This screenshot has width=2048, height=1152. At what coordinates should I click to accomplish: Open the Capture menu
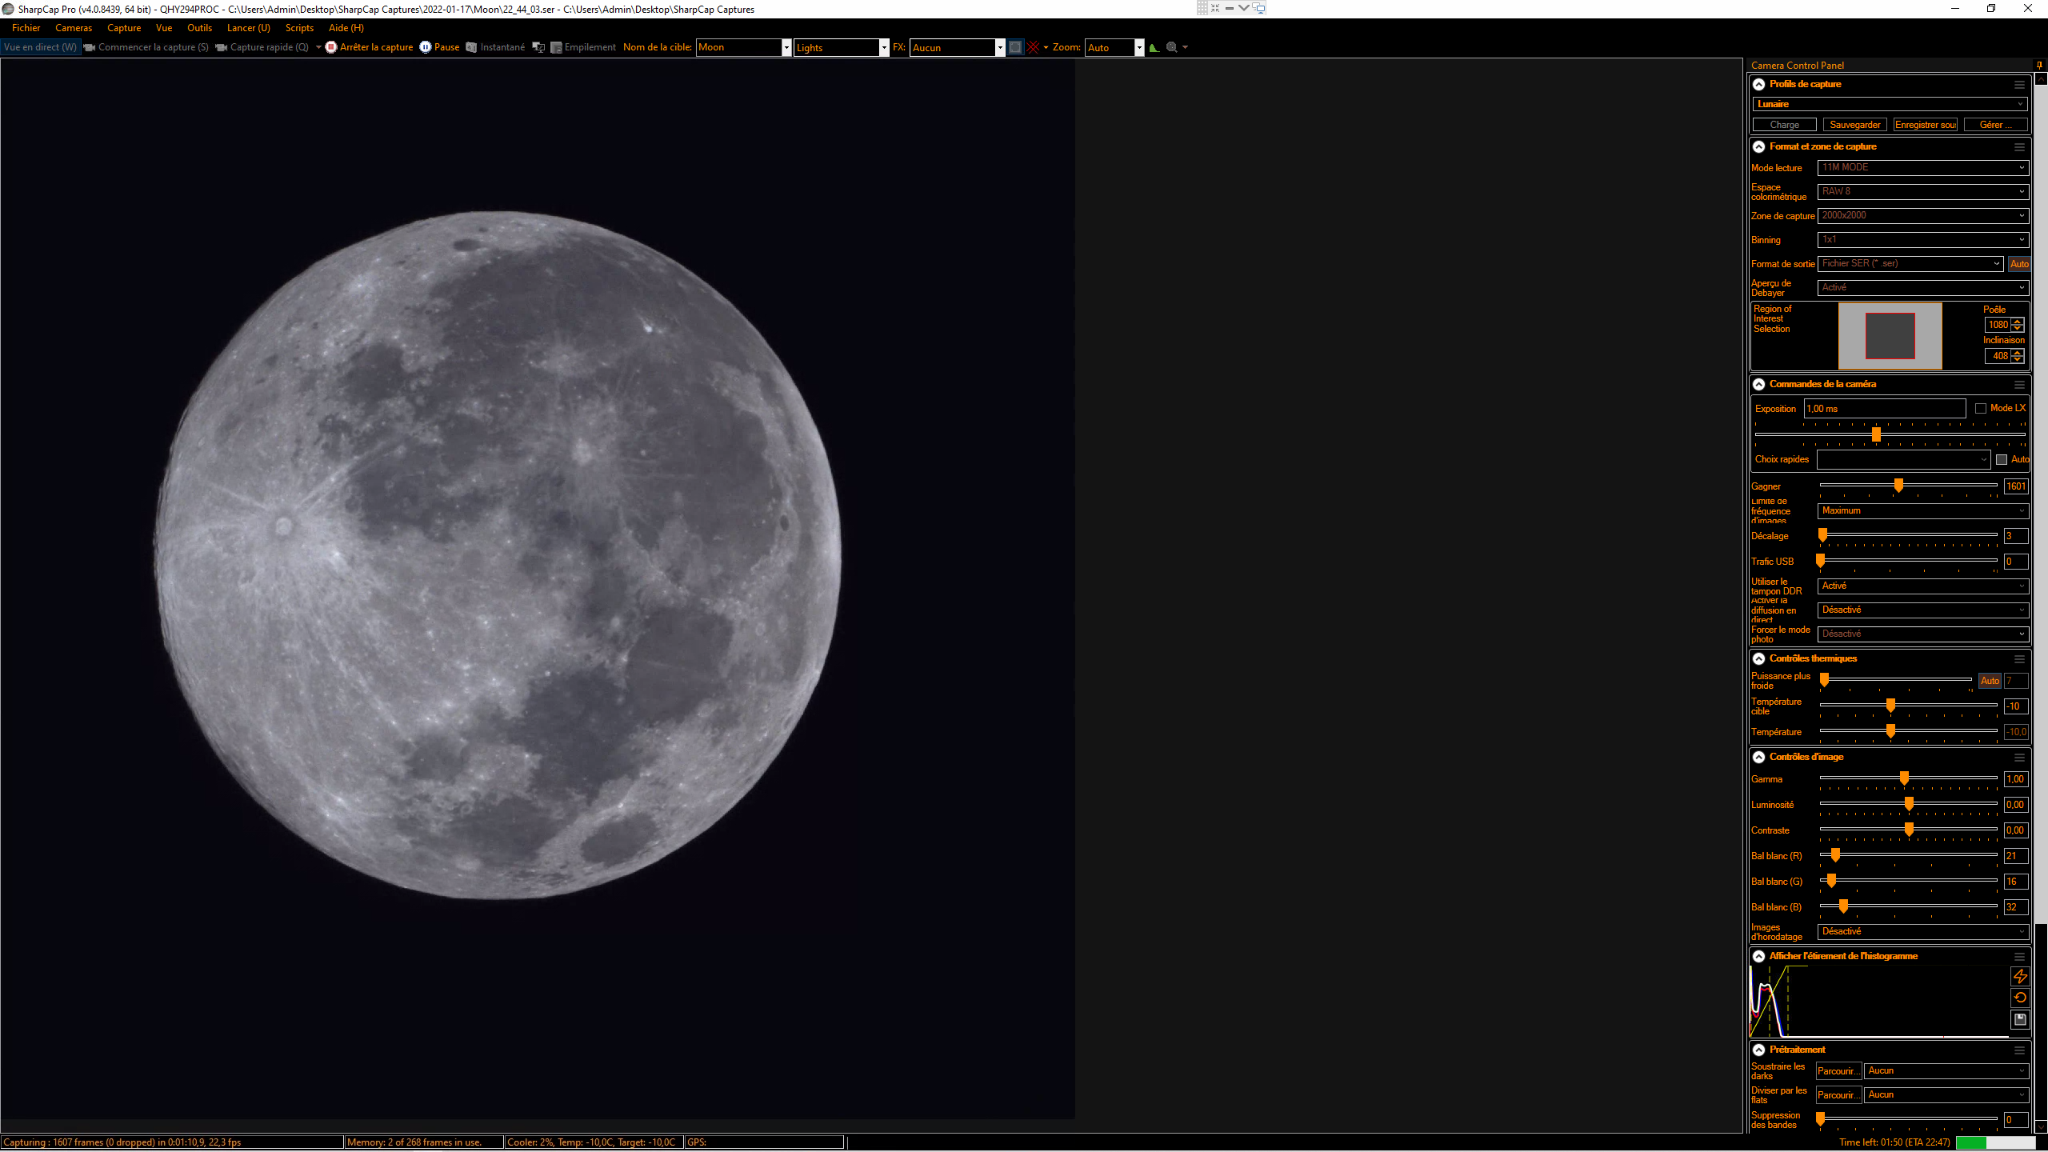[x=124, y=28]
